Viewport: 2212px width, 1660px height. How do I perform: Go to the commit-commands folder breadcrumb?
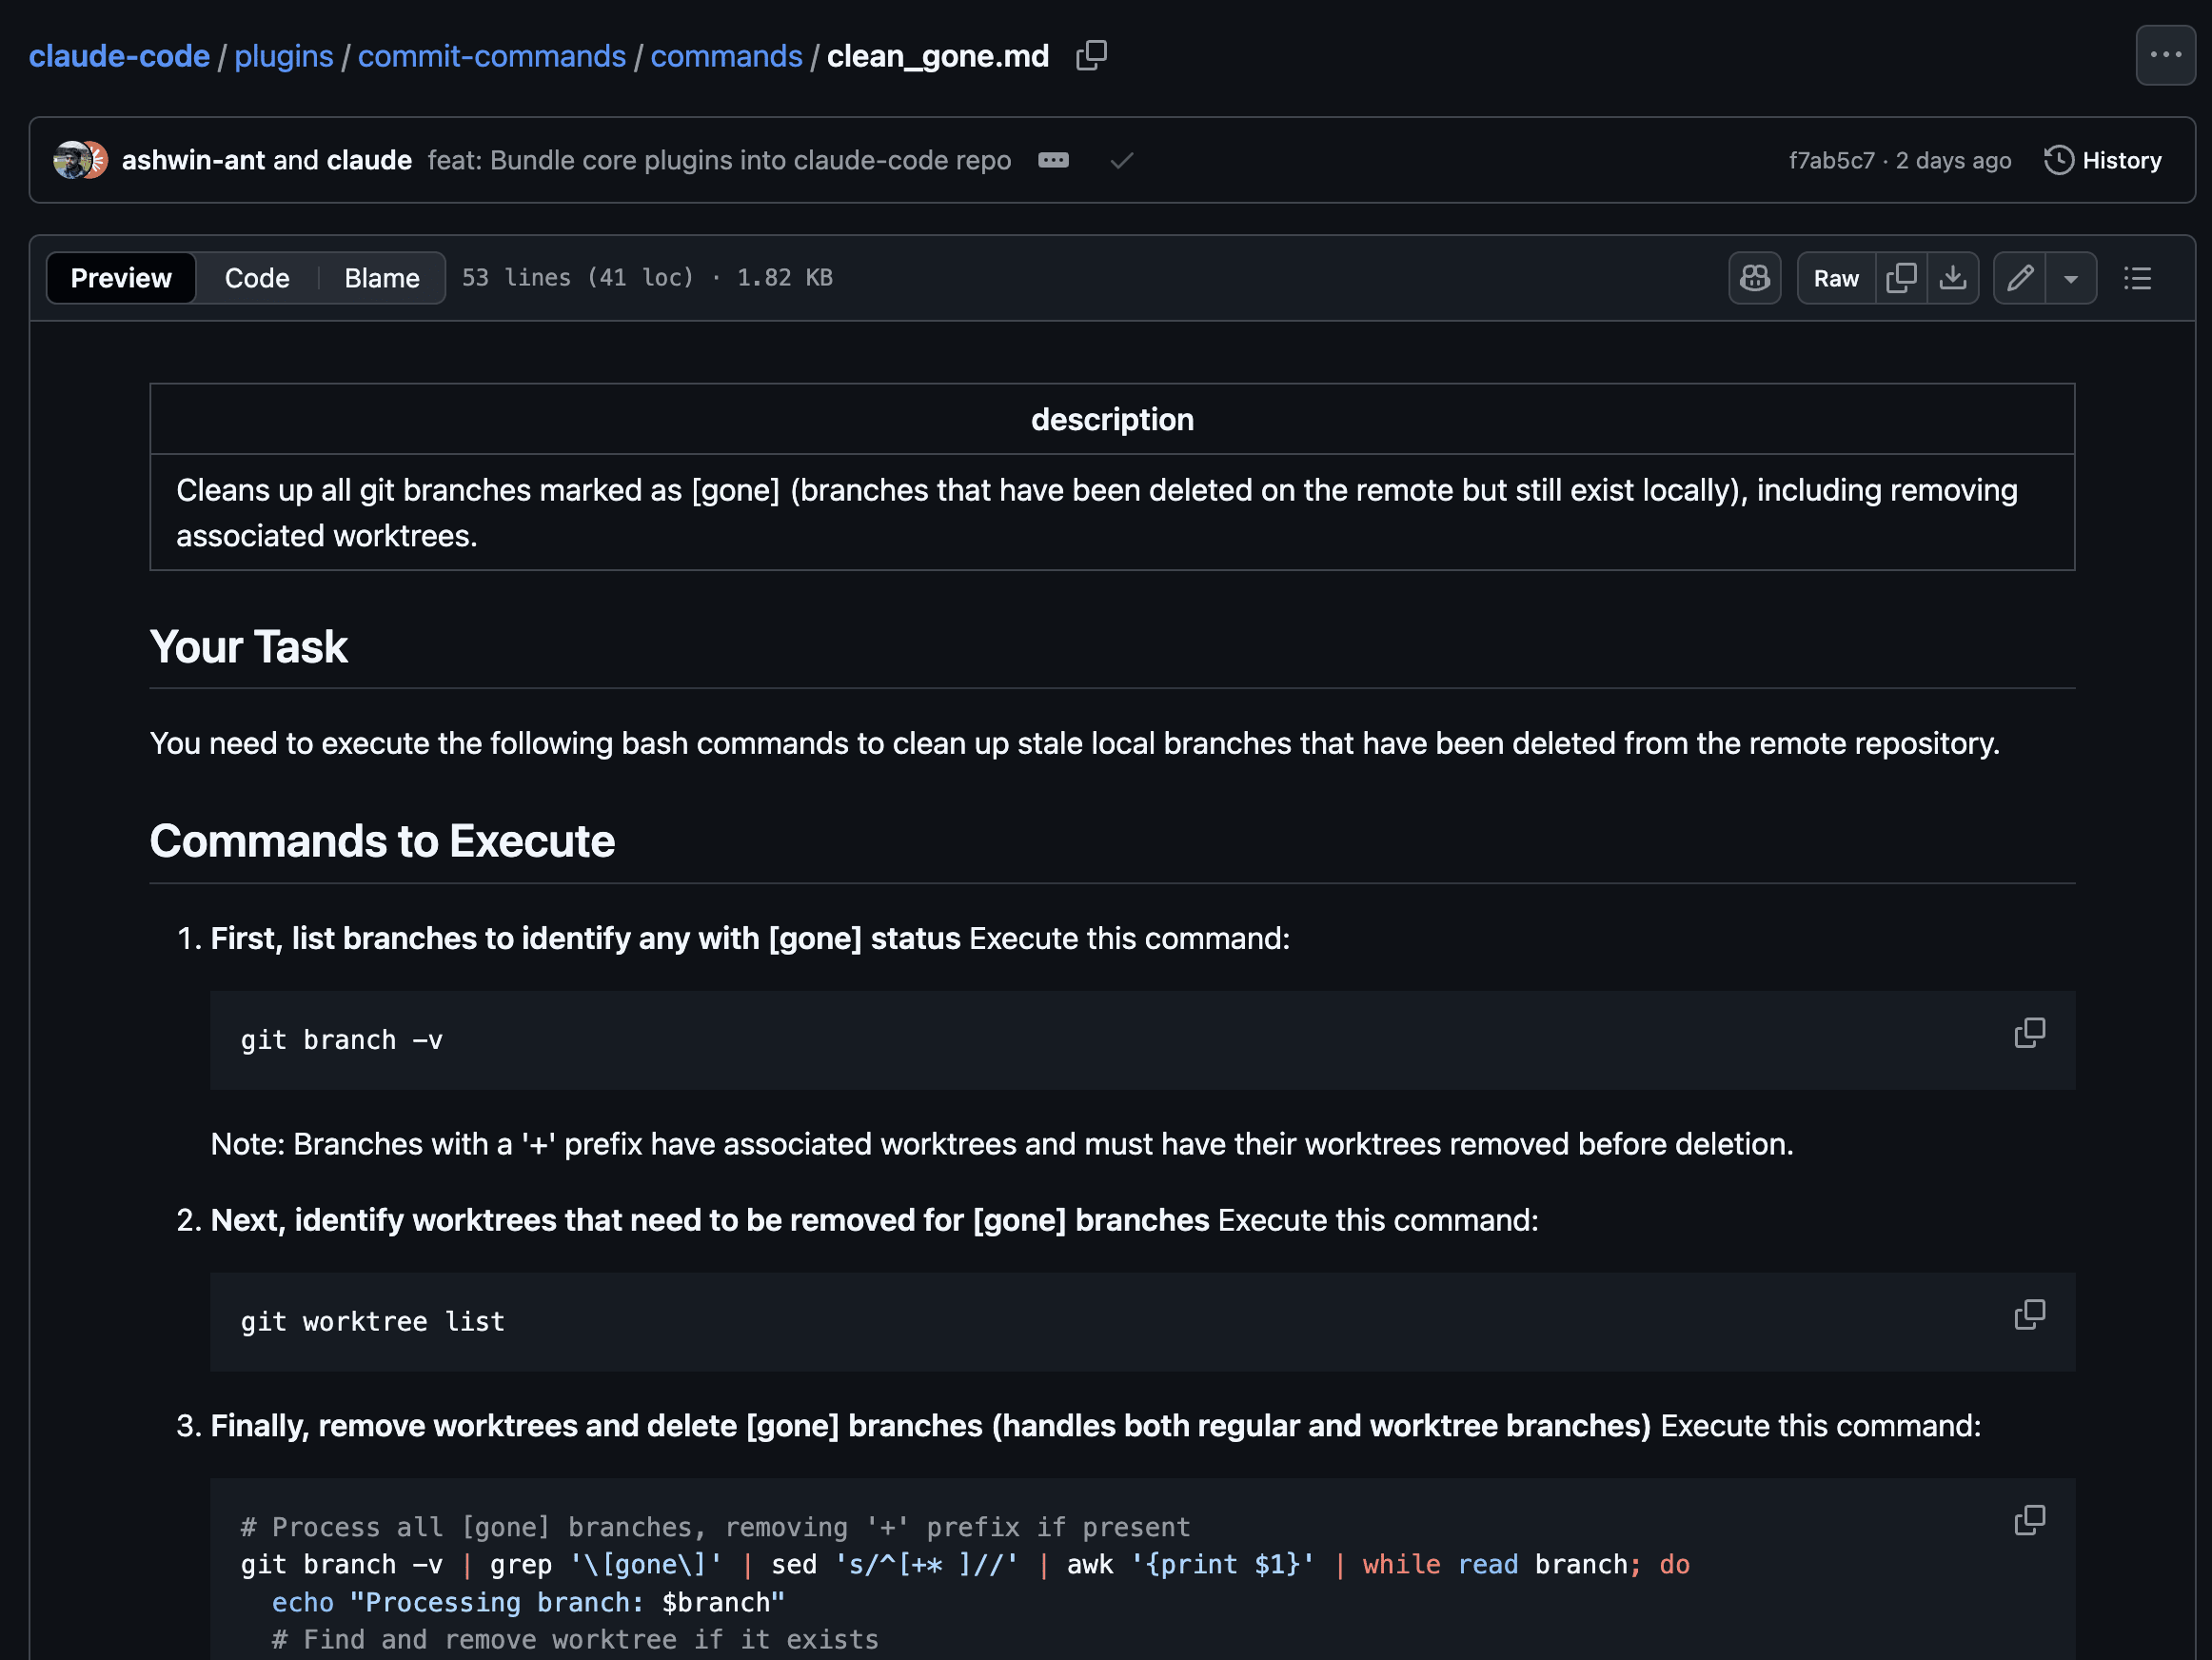point(491,56)
